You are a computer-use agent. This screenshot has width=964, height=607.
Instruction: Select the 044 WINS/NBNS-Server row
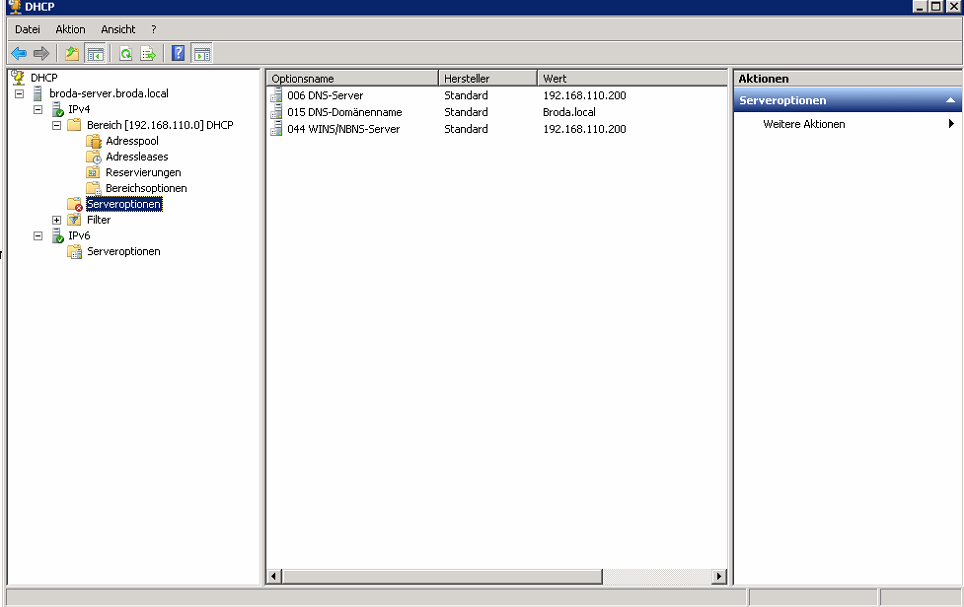click(497, 129)
